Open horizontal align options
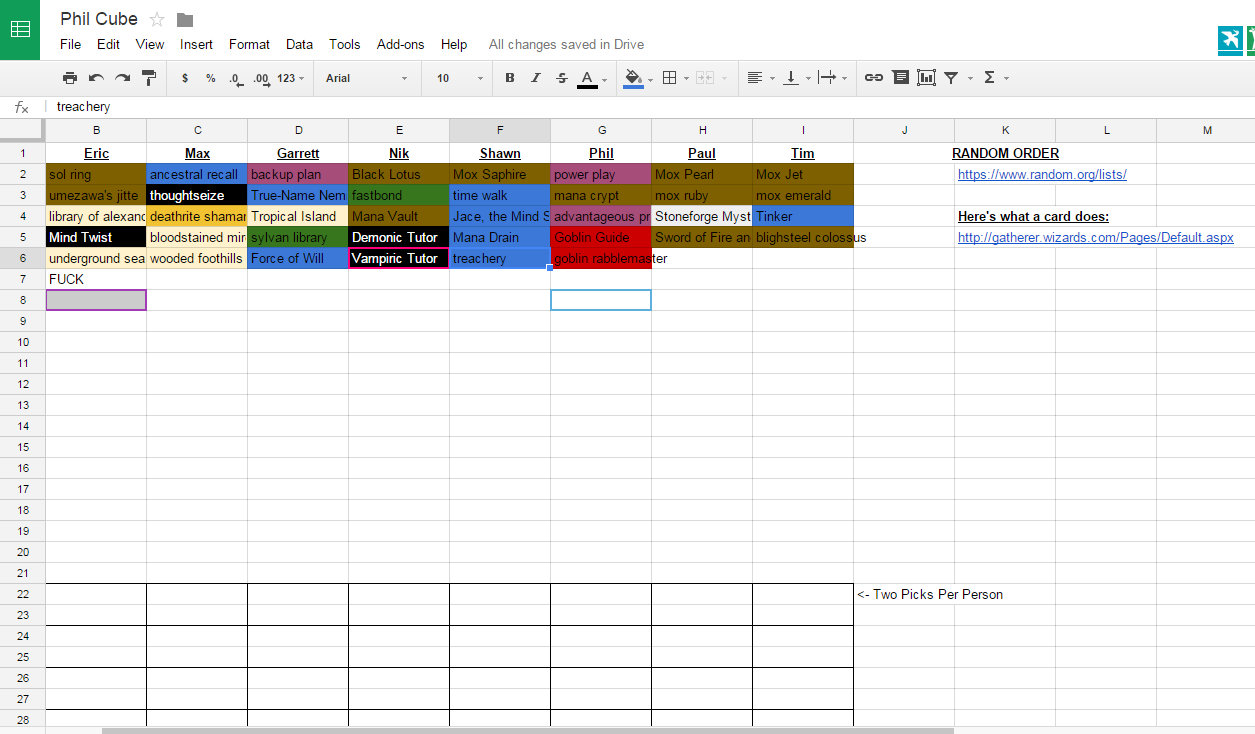Screen dimensions: 1255x734 coord(755,78)
